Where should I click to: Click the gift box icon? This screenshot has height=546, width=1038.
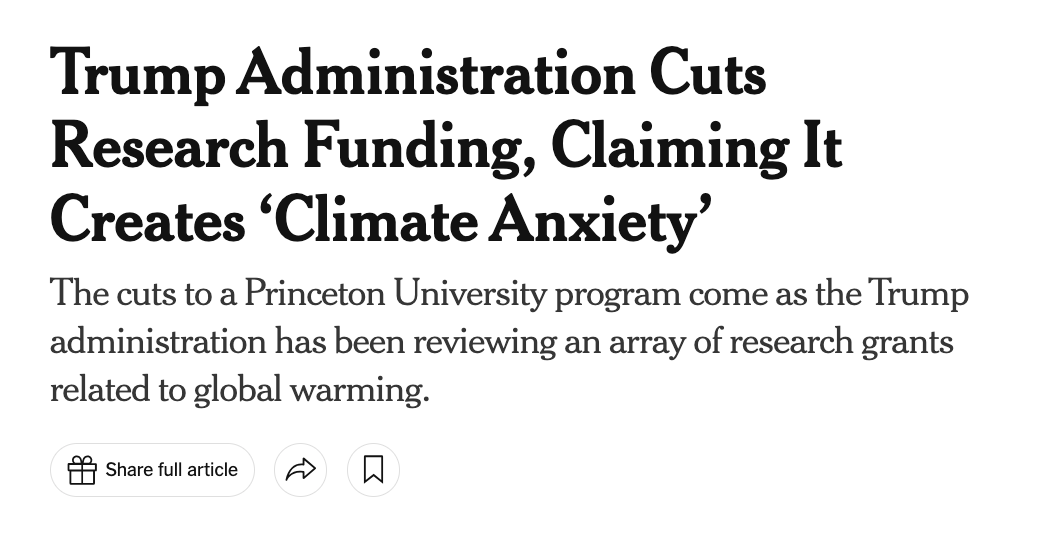82,470
